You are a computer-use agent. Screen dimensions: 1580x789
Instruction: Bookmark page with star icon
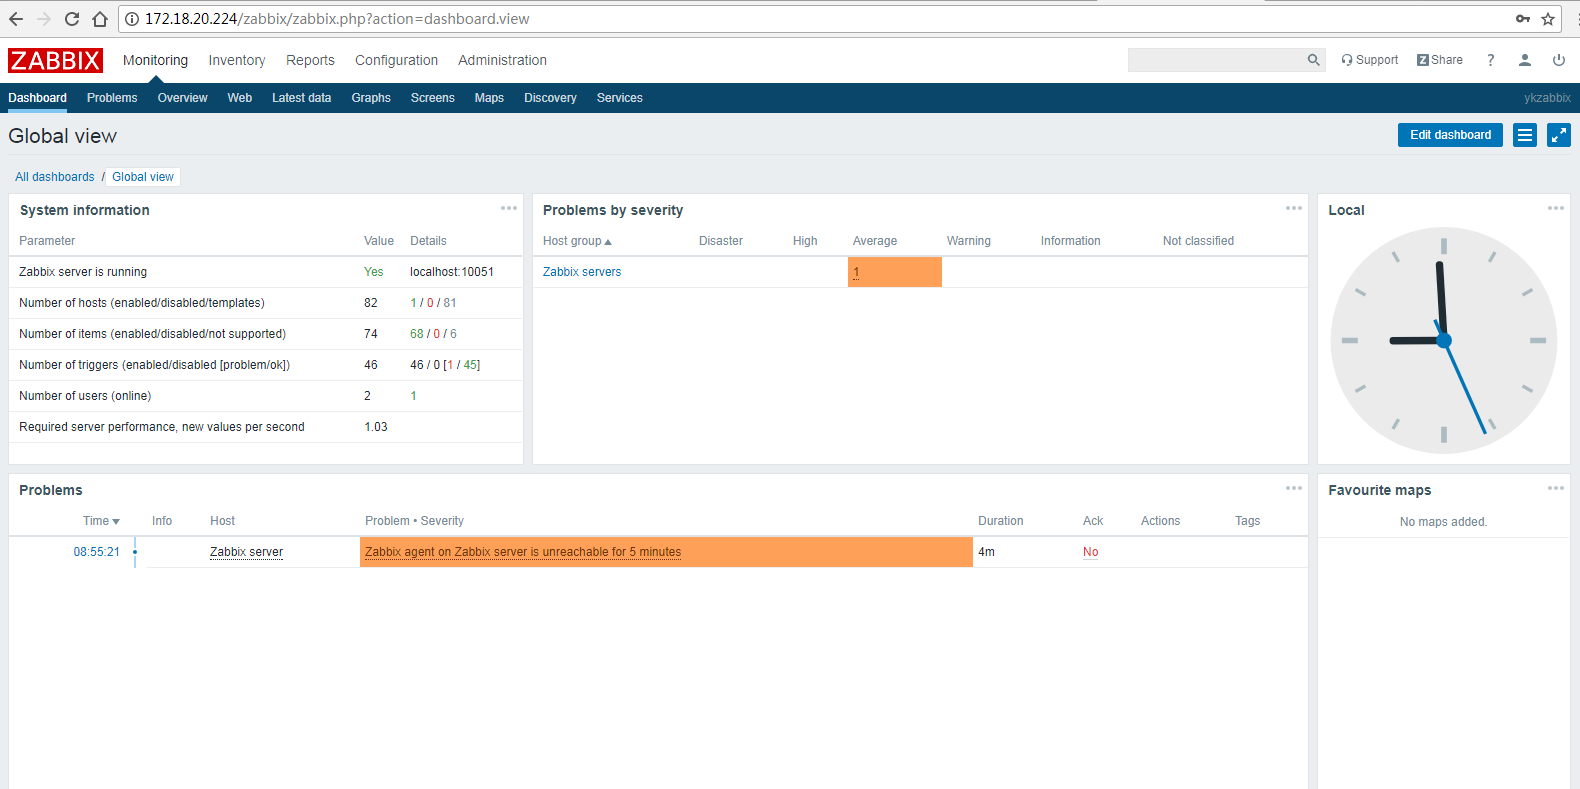pos(1548,19)
